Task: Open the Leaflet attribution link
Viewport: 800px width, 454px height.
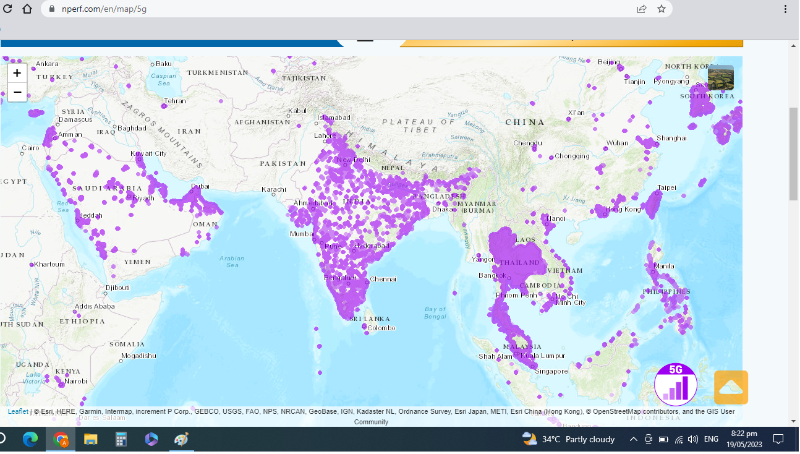Action: pos(18,411)
